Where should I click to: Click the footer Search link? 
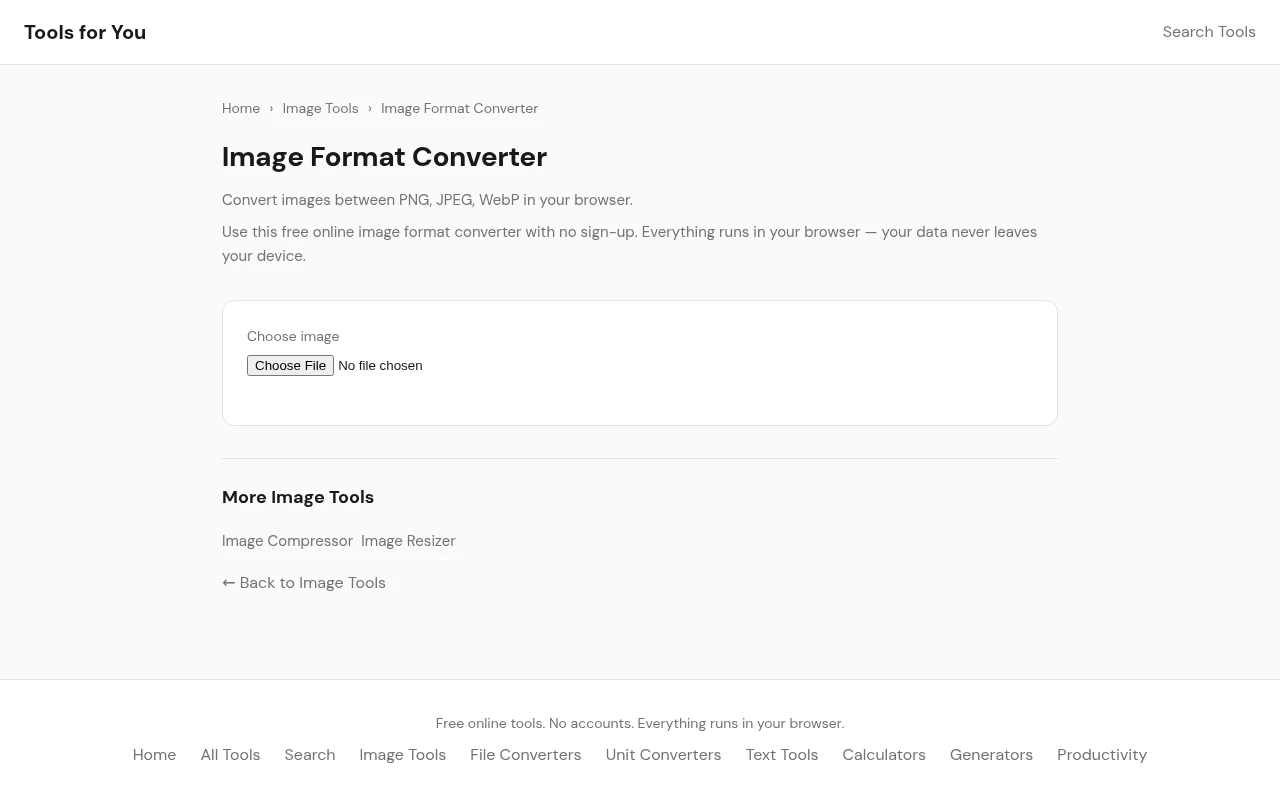309,755
